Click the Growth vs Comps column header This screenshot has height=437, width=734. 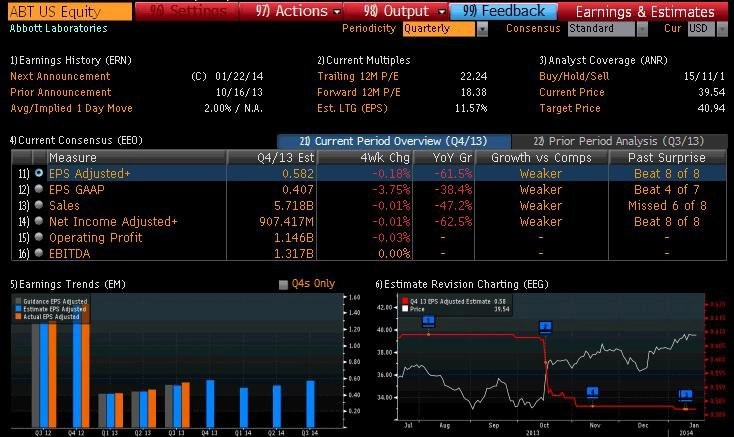point(541,158)
